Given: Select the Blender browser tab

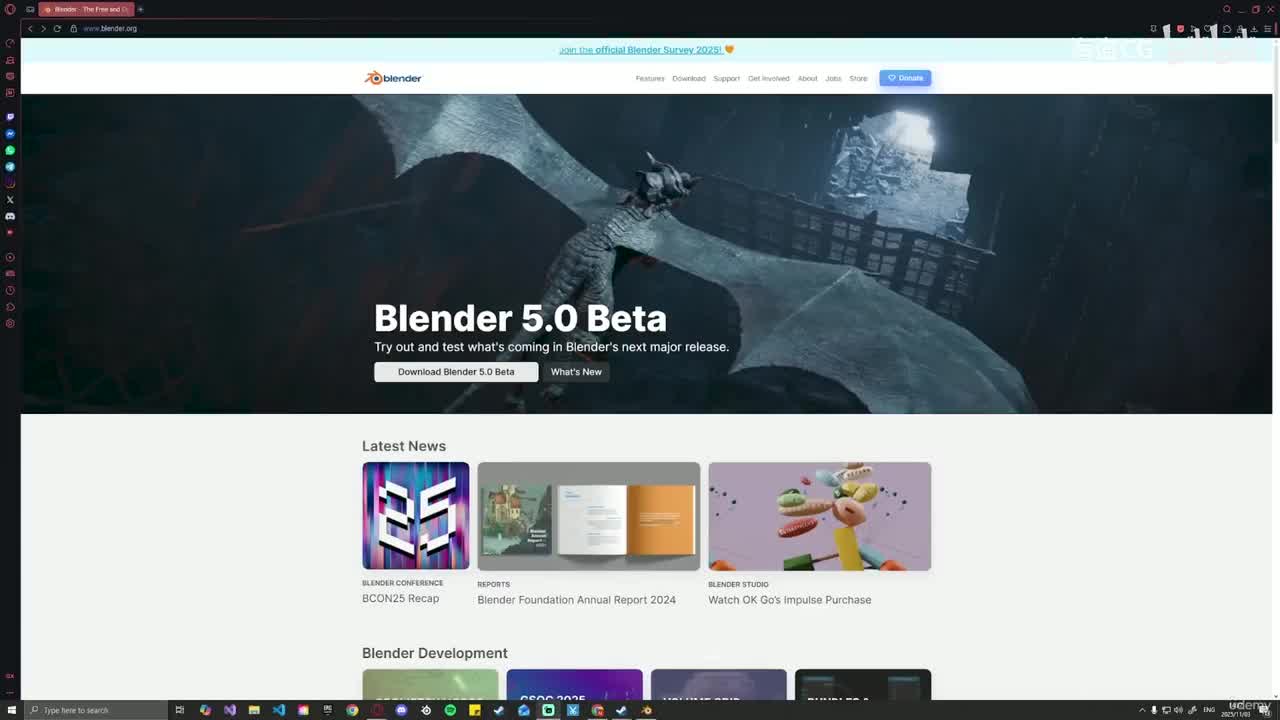Looking at the screenshot, I should 86,9.
